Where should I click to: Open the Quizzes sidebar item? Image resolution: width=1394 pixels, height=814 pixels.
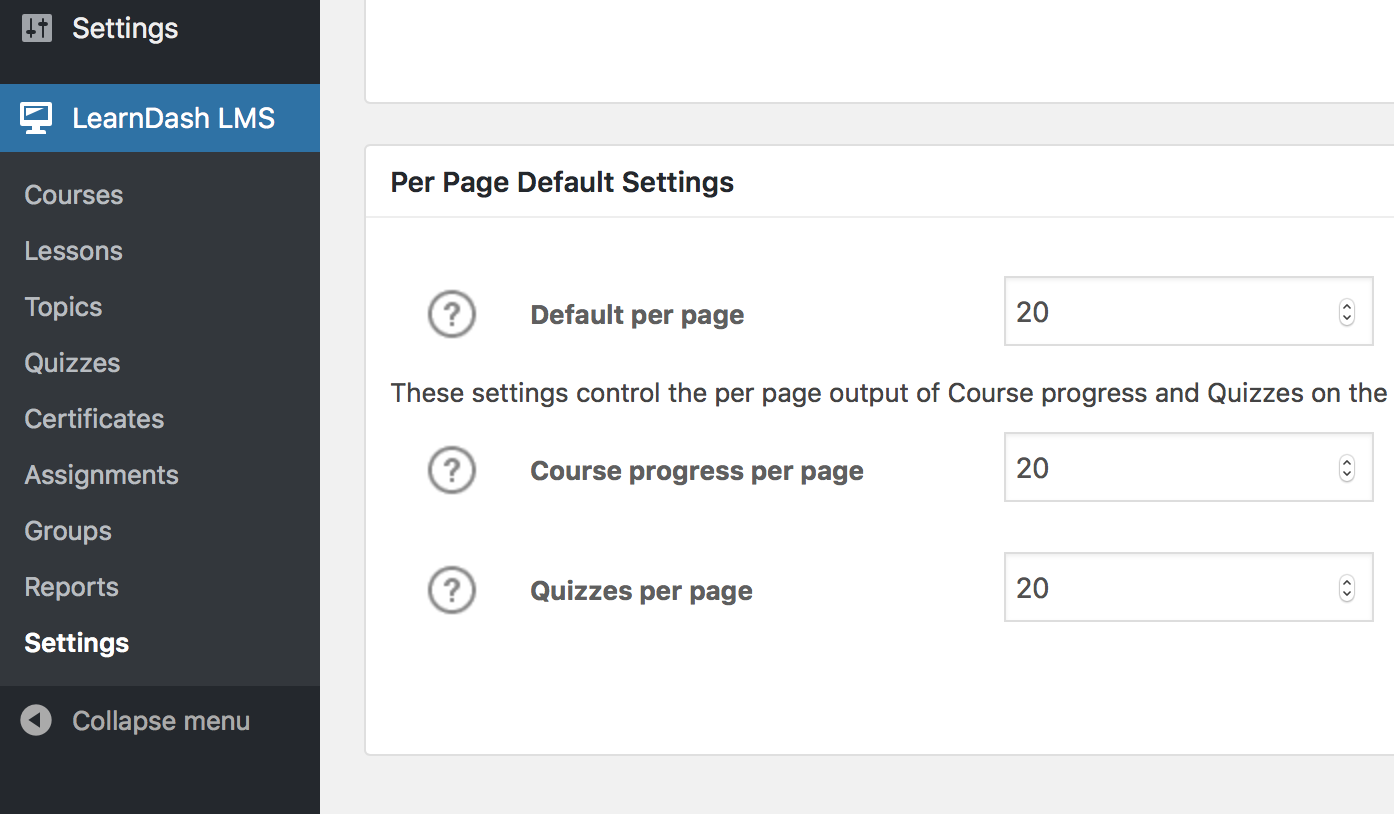(72, 363)
